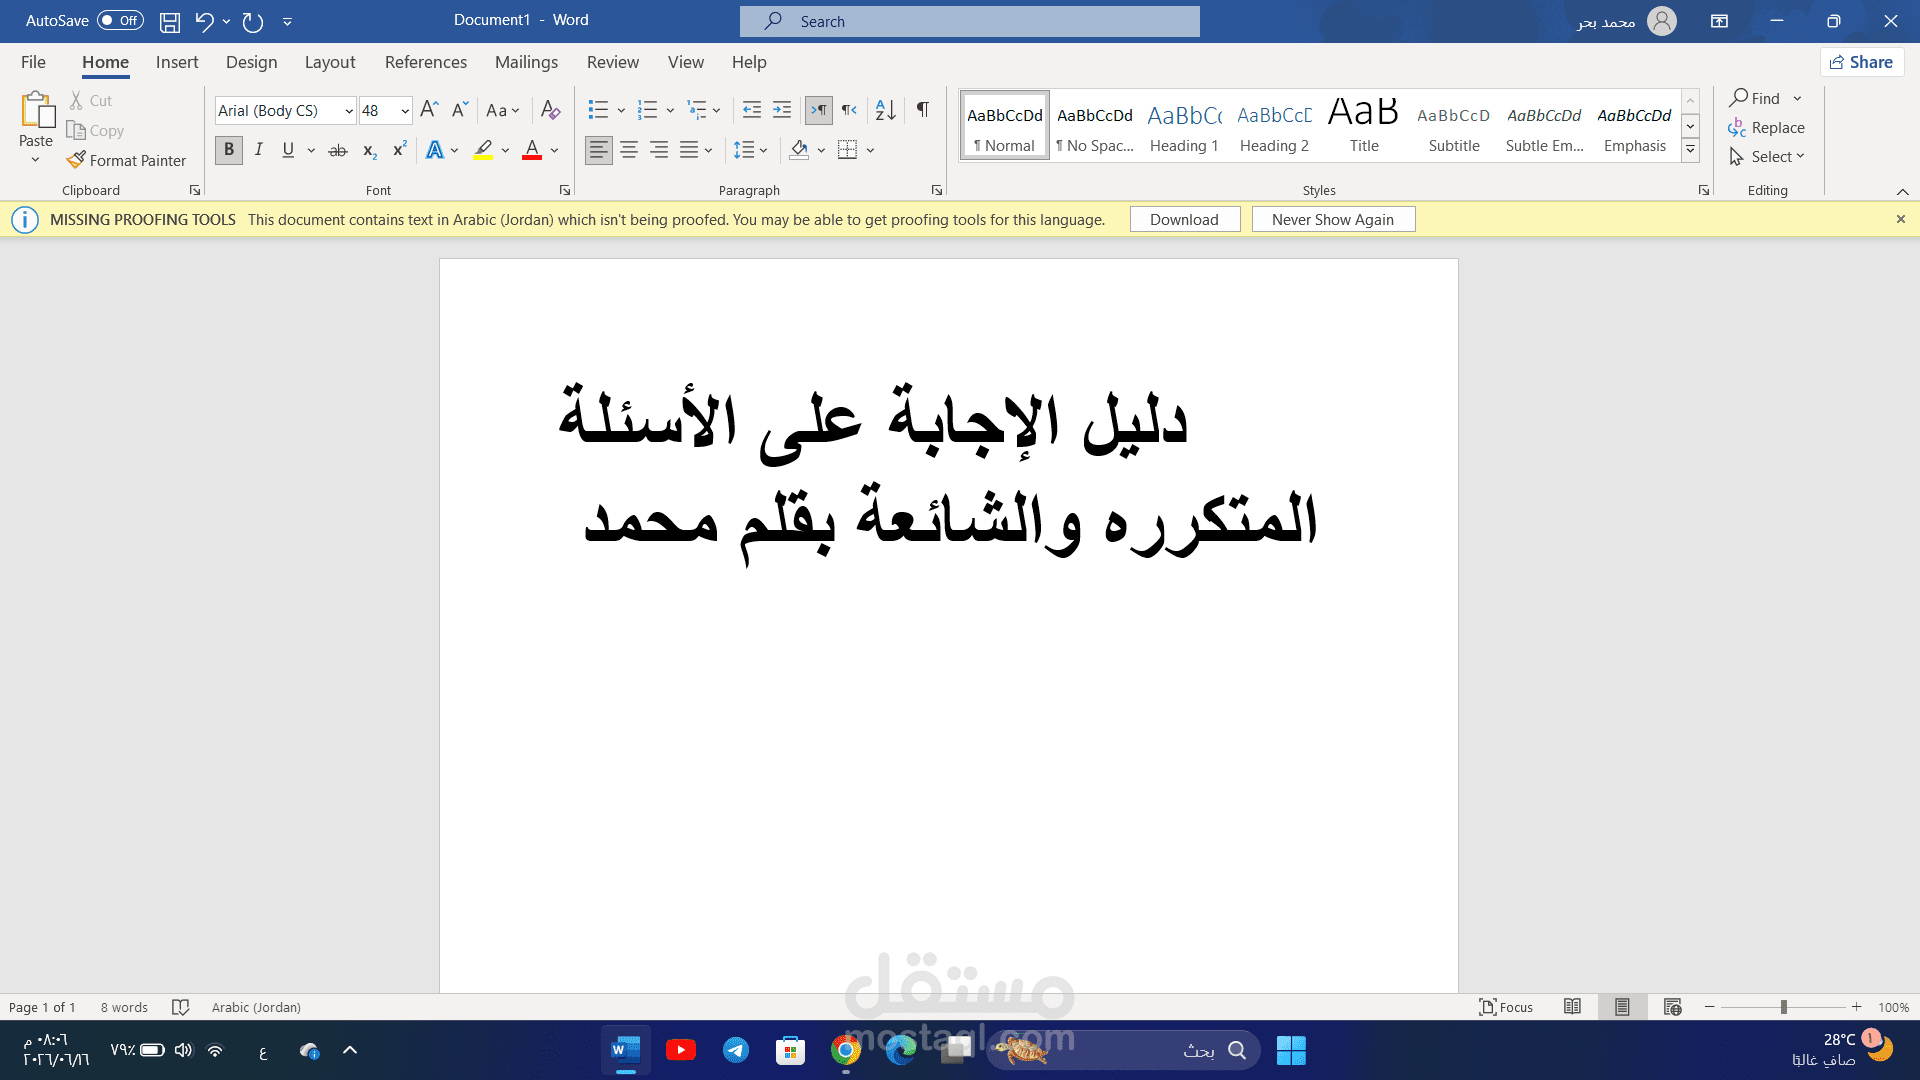Set right-to-left text direction

click(849, 110)
